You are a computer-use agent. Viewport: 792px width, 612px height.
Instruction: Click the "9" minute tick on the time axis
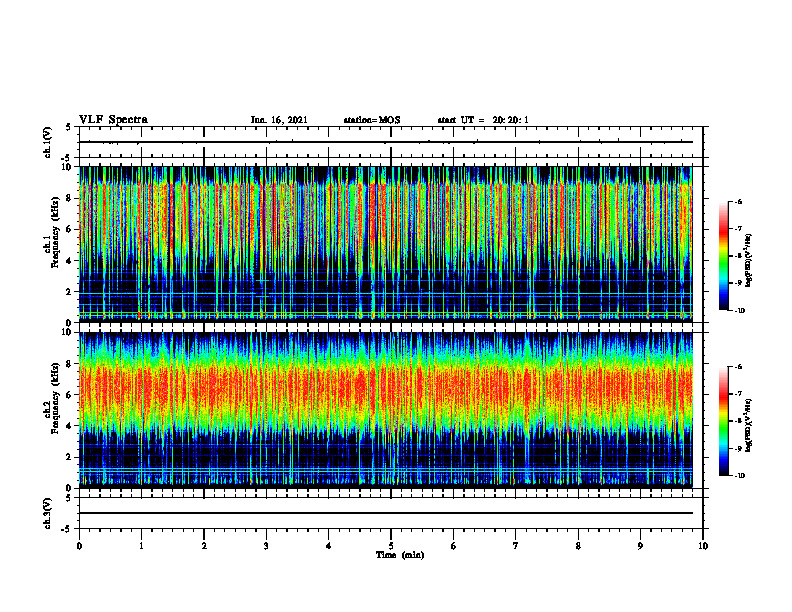click(x=640, y=546)
